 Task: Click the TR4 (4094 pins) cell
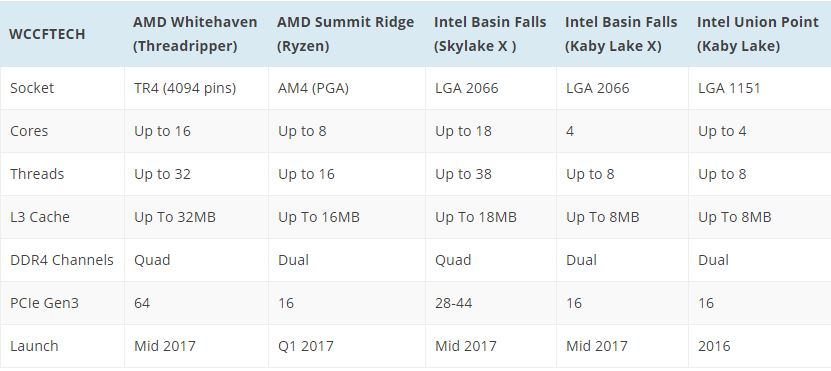pyautogui.click(x=185, y=87)
